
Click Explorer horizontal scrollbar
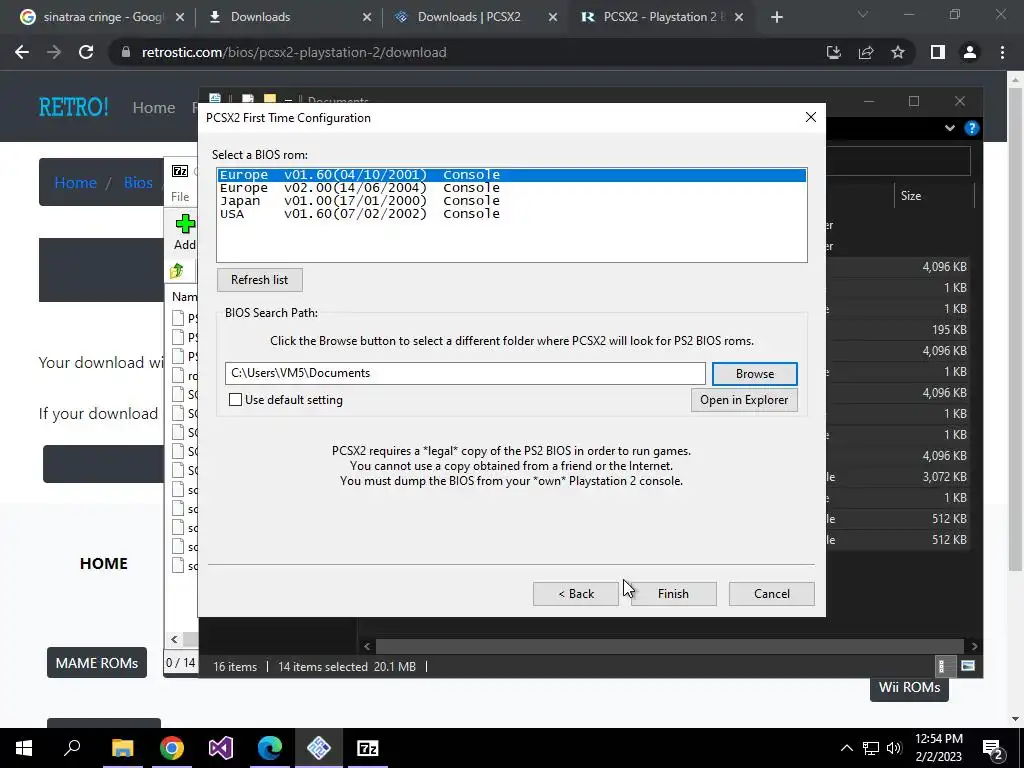[x=670, y=647]
